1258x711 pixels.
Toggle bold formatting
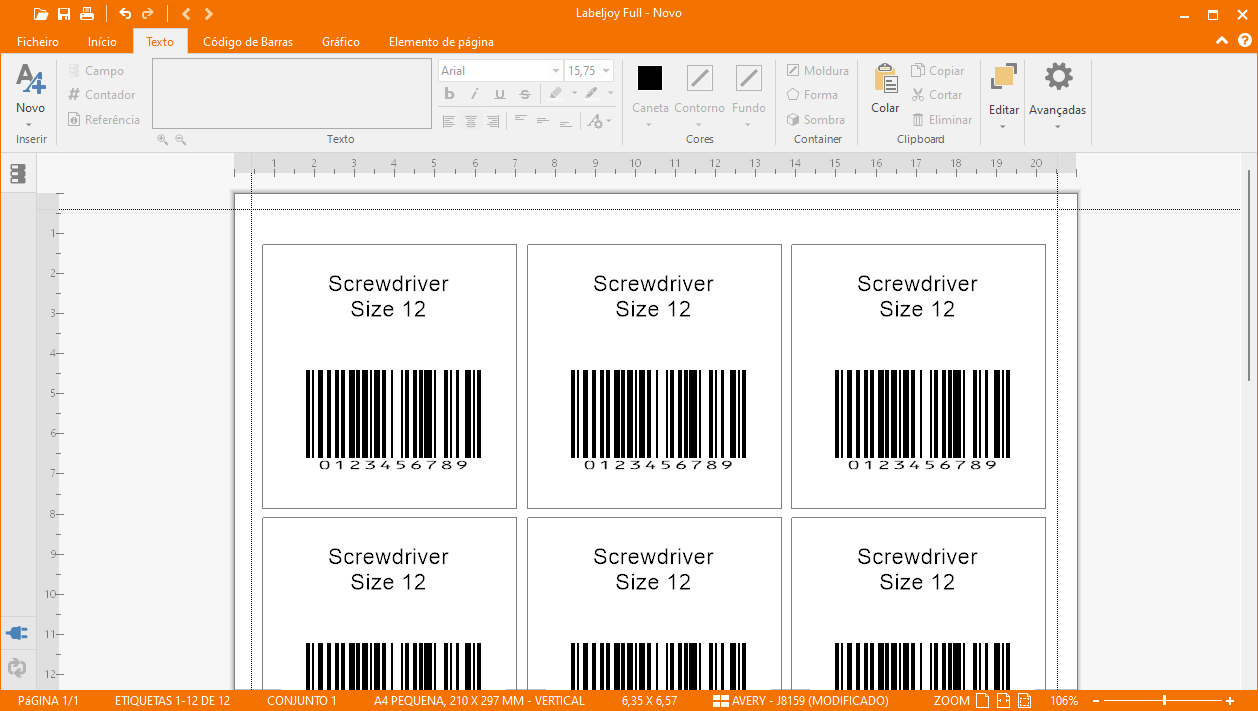449,94
